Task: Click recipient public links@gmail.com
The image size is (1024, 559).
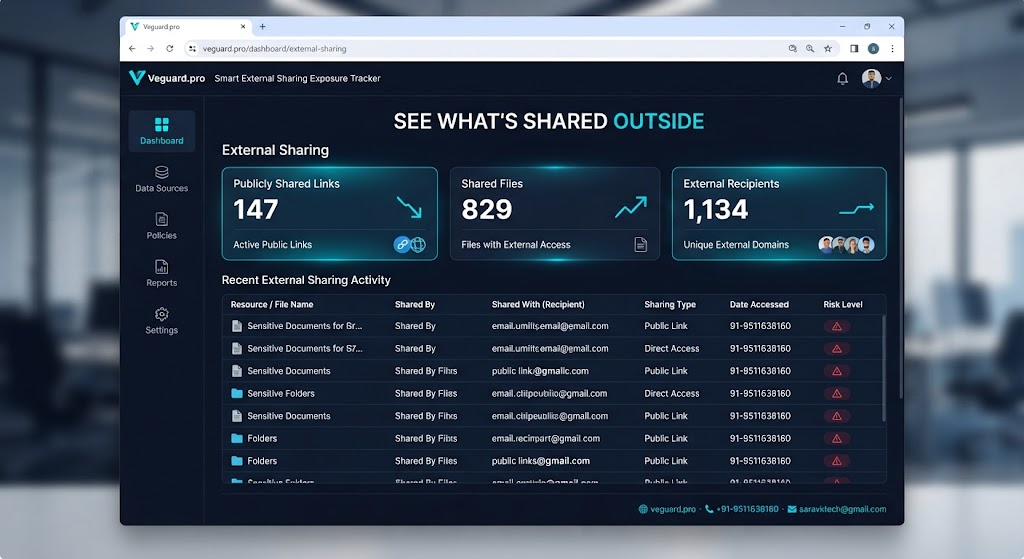Action: 541,461
